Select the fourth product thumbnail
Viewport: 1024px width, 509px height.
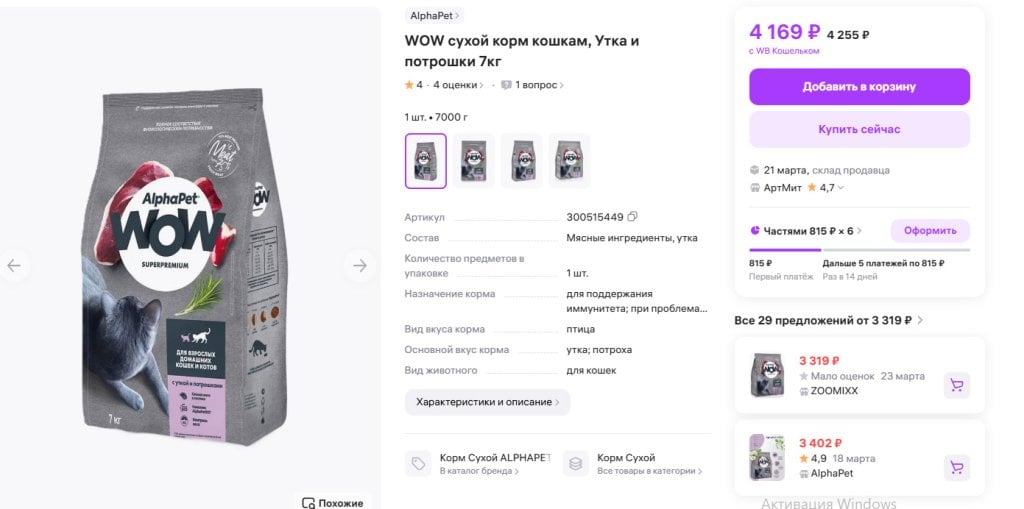click(569, 161)
